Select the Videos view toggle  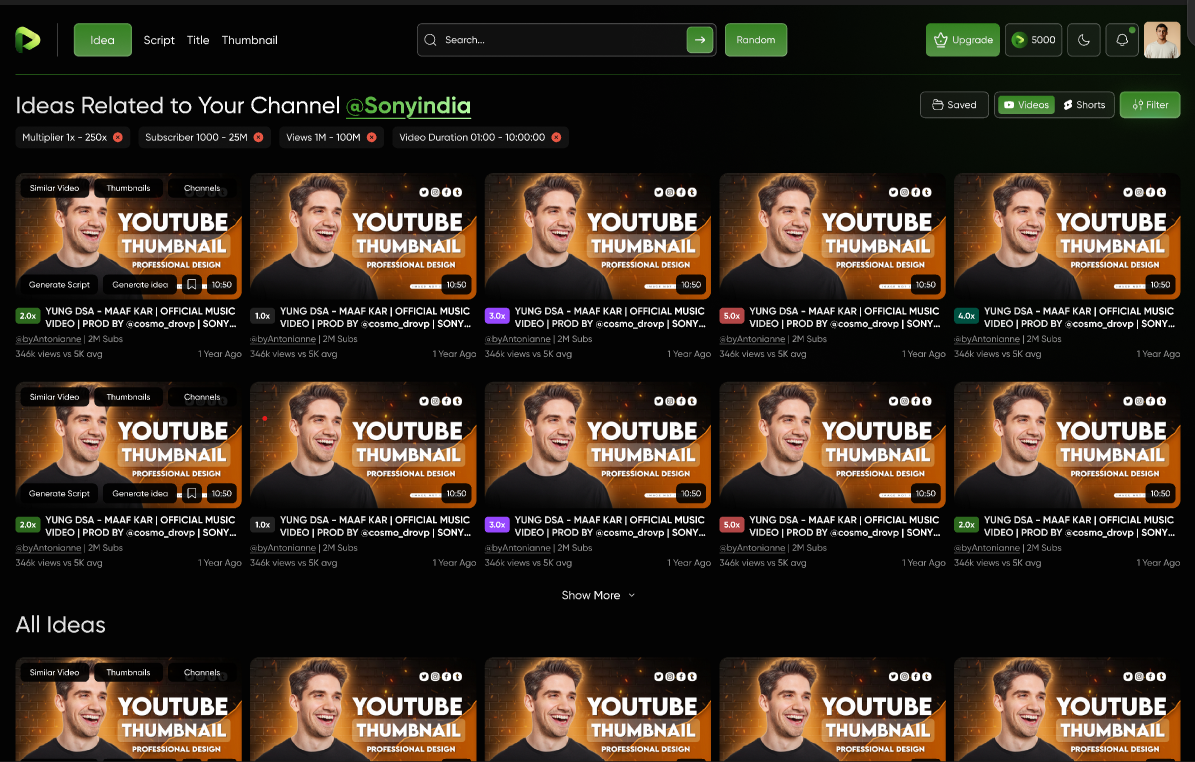1026,105
